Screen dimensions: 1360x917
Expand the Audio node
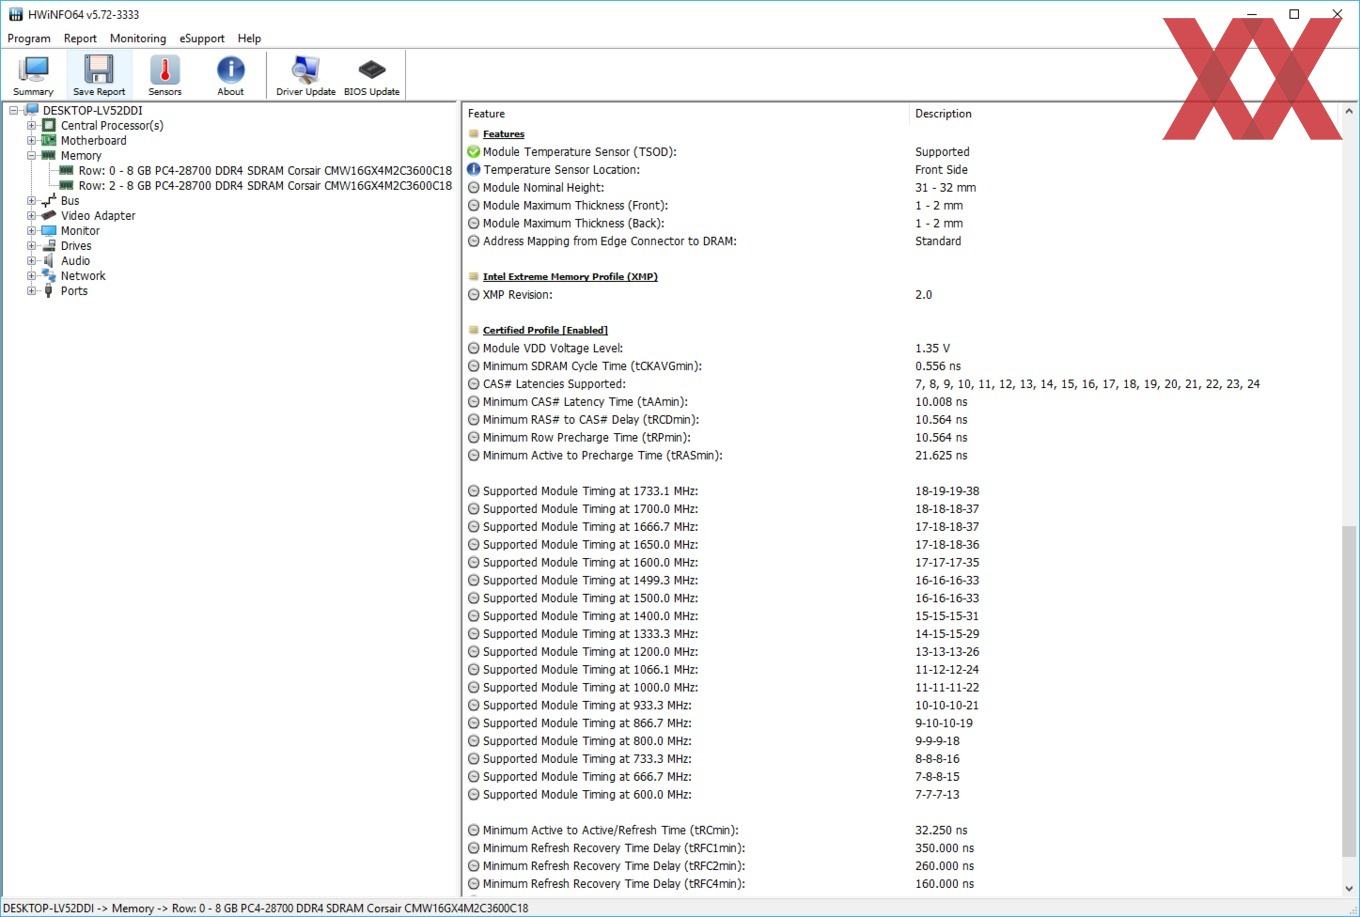32,261
